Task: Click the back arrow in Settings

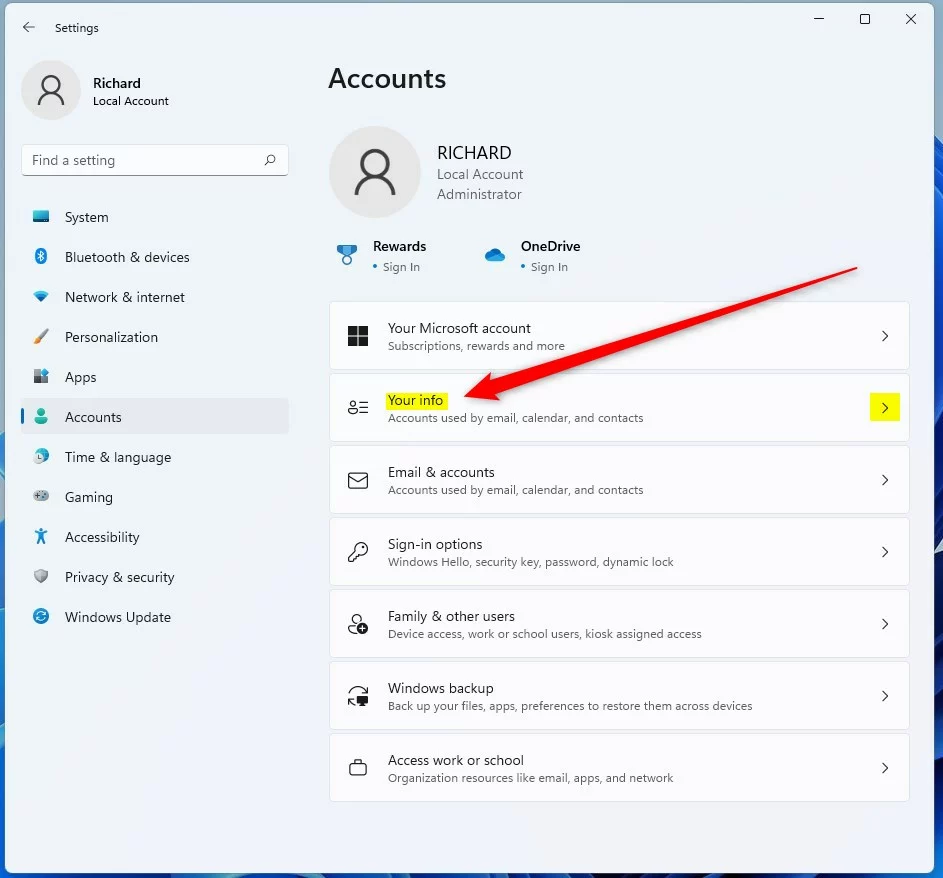Action: pyautogui.click(x=29, y=28)
